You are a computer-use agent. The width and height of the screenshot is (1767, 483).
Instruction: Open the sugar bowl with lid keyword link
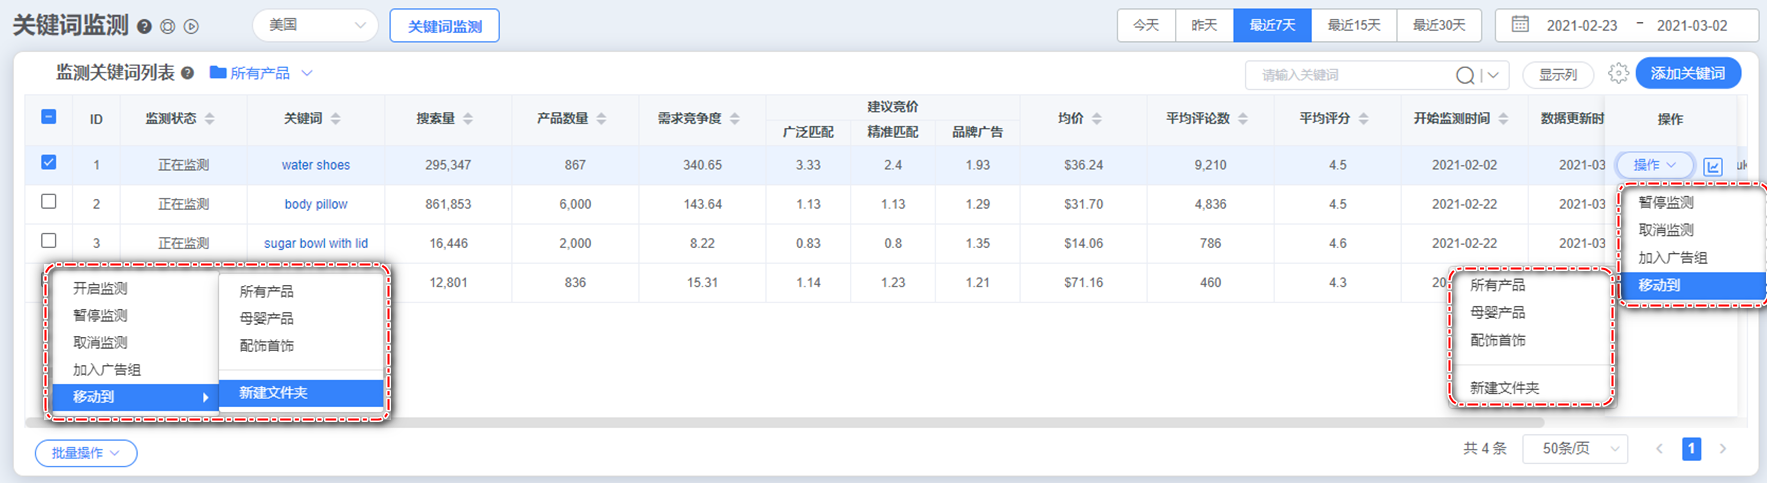tap(316, 243)
